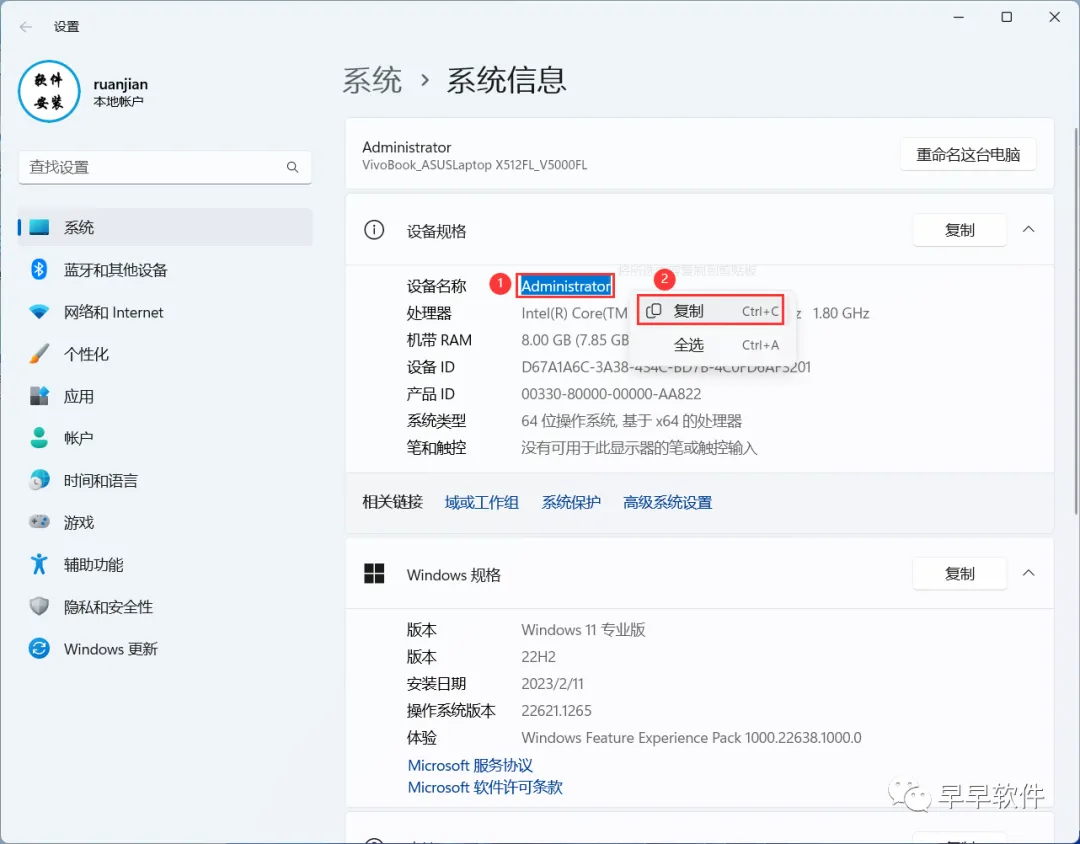The height and width of the screenshot is (844, 1080).
Task: Click the 64 位操作系统 system type value
Action: pos(632,421)
